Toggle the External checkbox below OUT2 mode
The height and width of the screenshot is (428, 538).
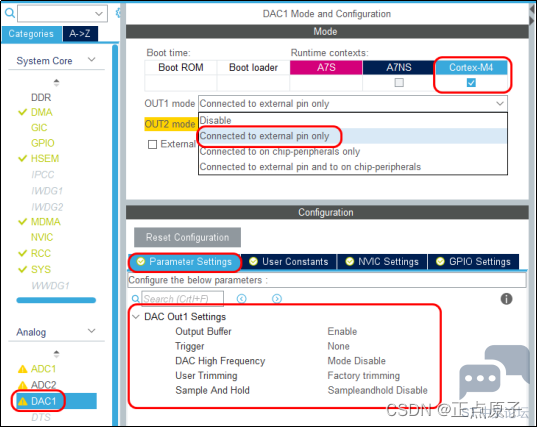(x=152, y=144)
